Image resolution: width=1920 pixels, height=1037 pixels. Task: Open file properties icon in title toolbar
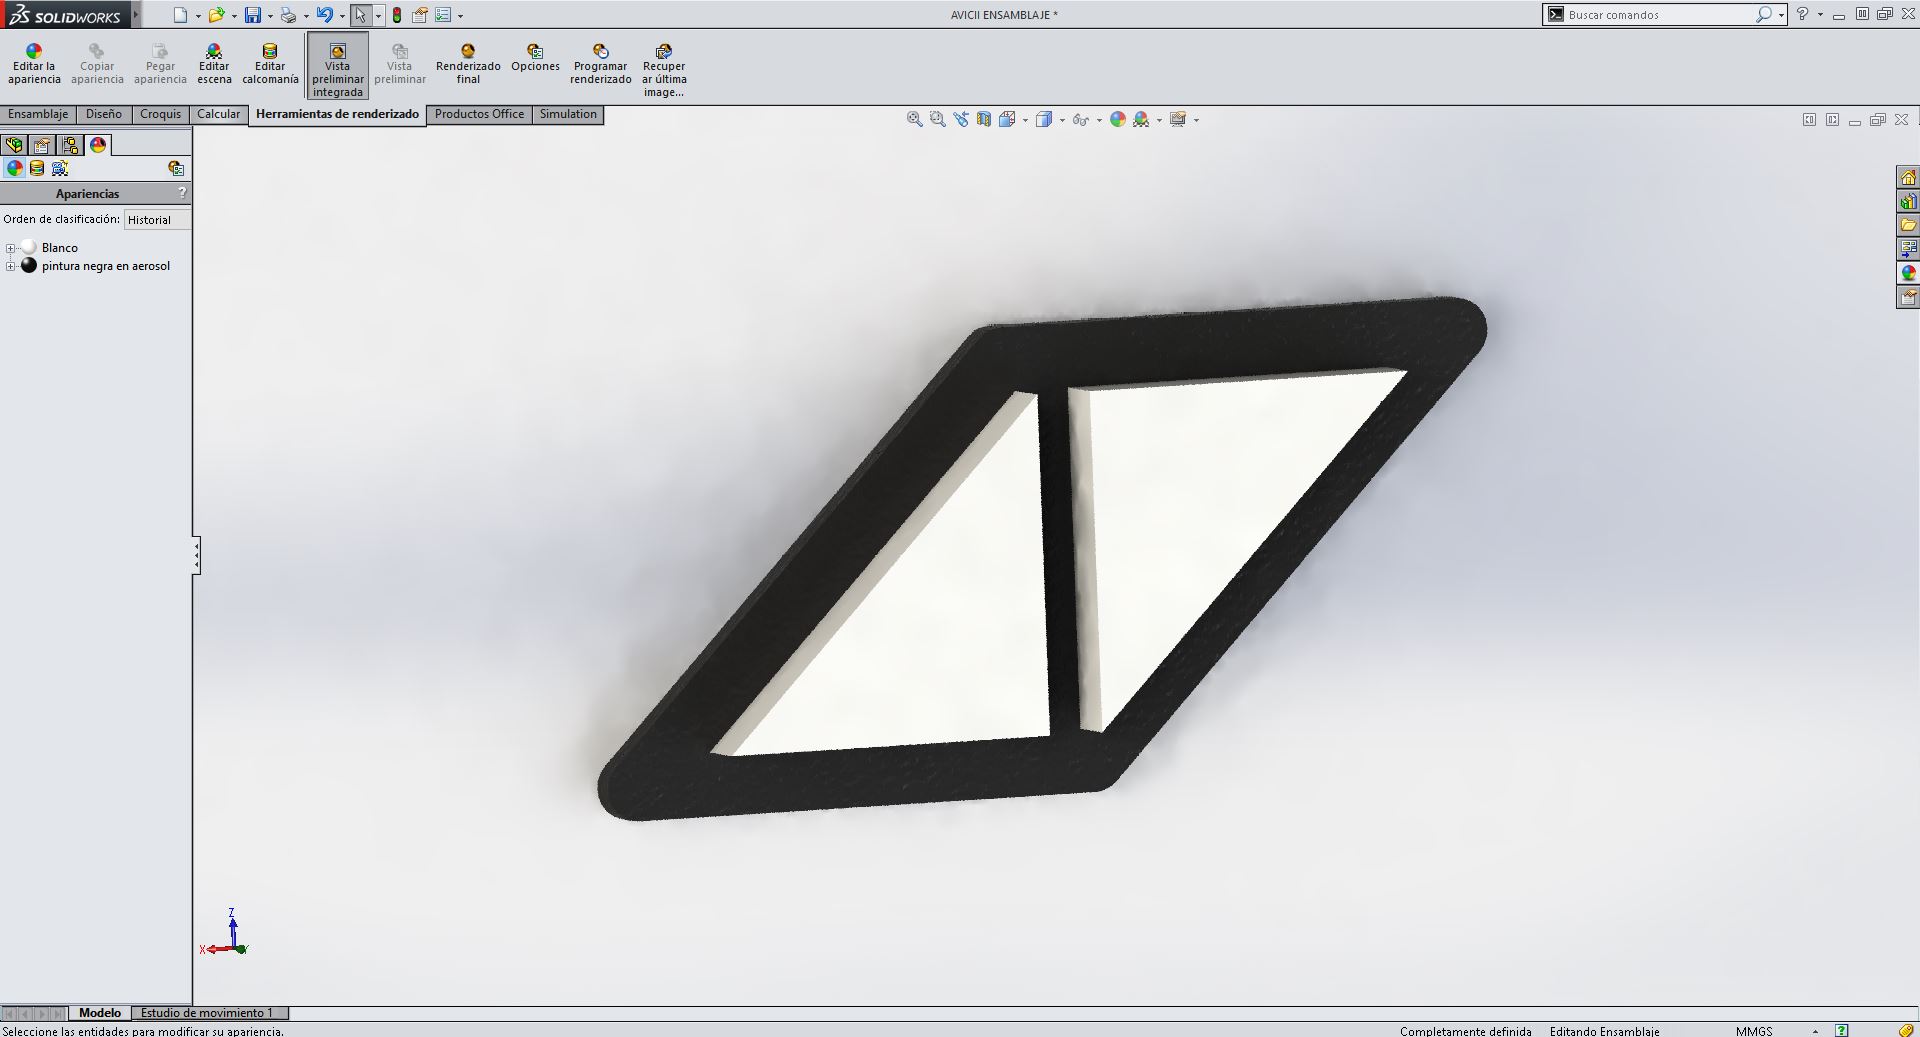tap(420, 15)
